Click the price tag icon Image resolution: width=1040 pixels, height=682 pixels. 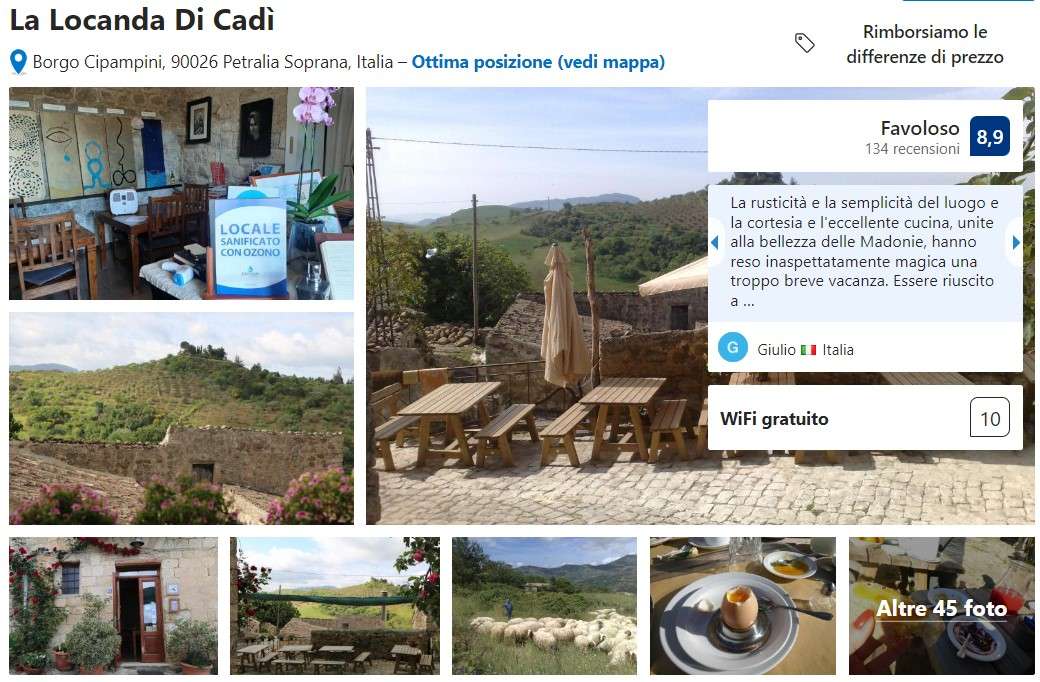[x=805, y=43]
